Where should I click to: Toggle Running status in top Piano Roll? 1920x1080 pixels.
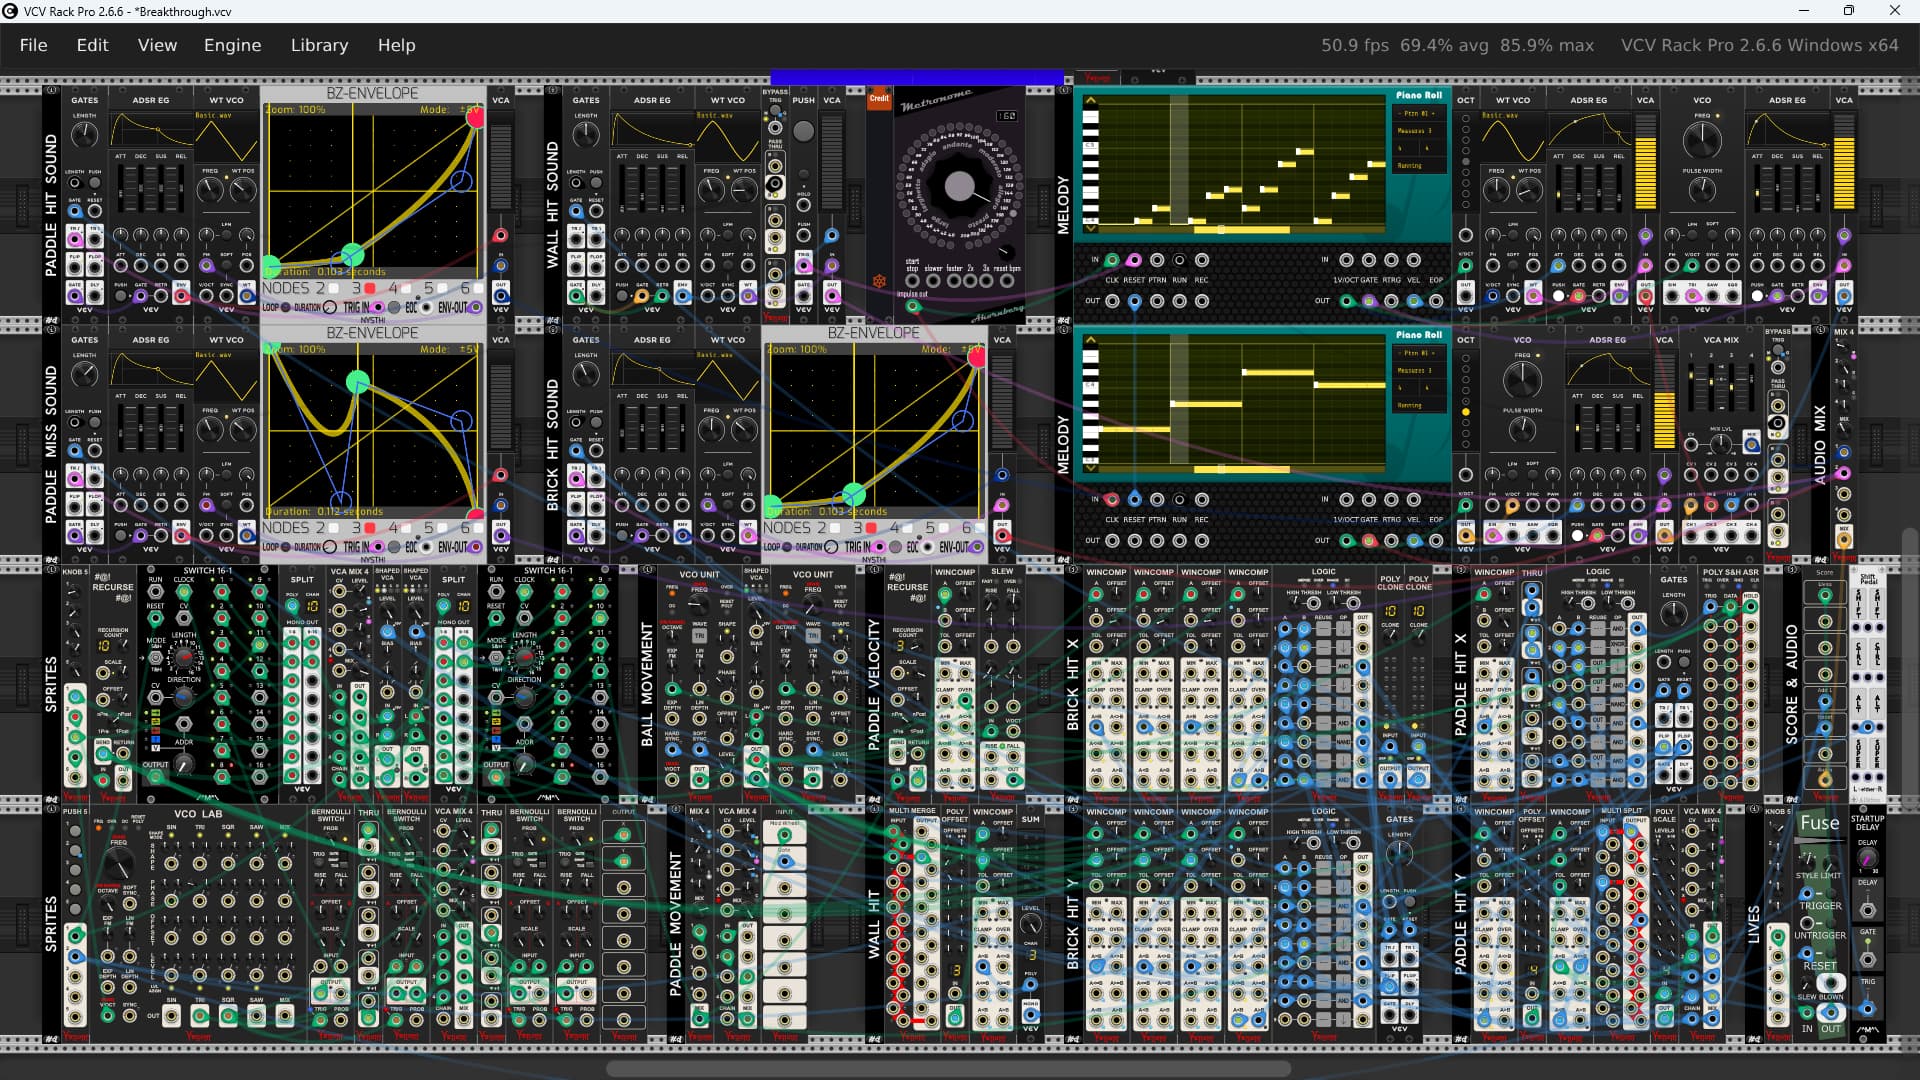tap(1409, 166)
